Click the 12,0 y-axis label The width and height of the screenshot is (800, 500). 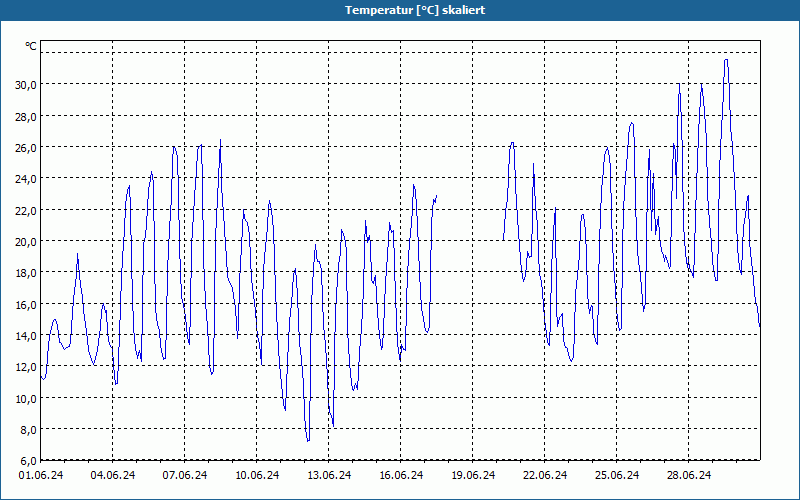[26, 367]
